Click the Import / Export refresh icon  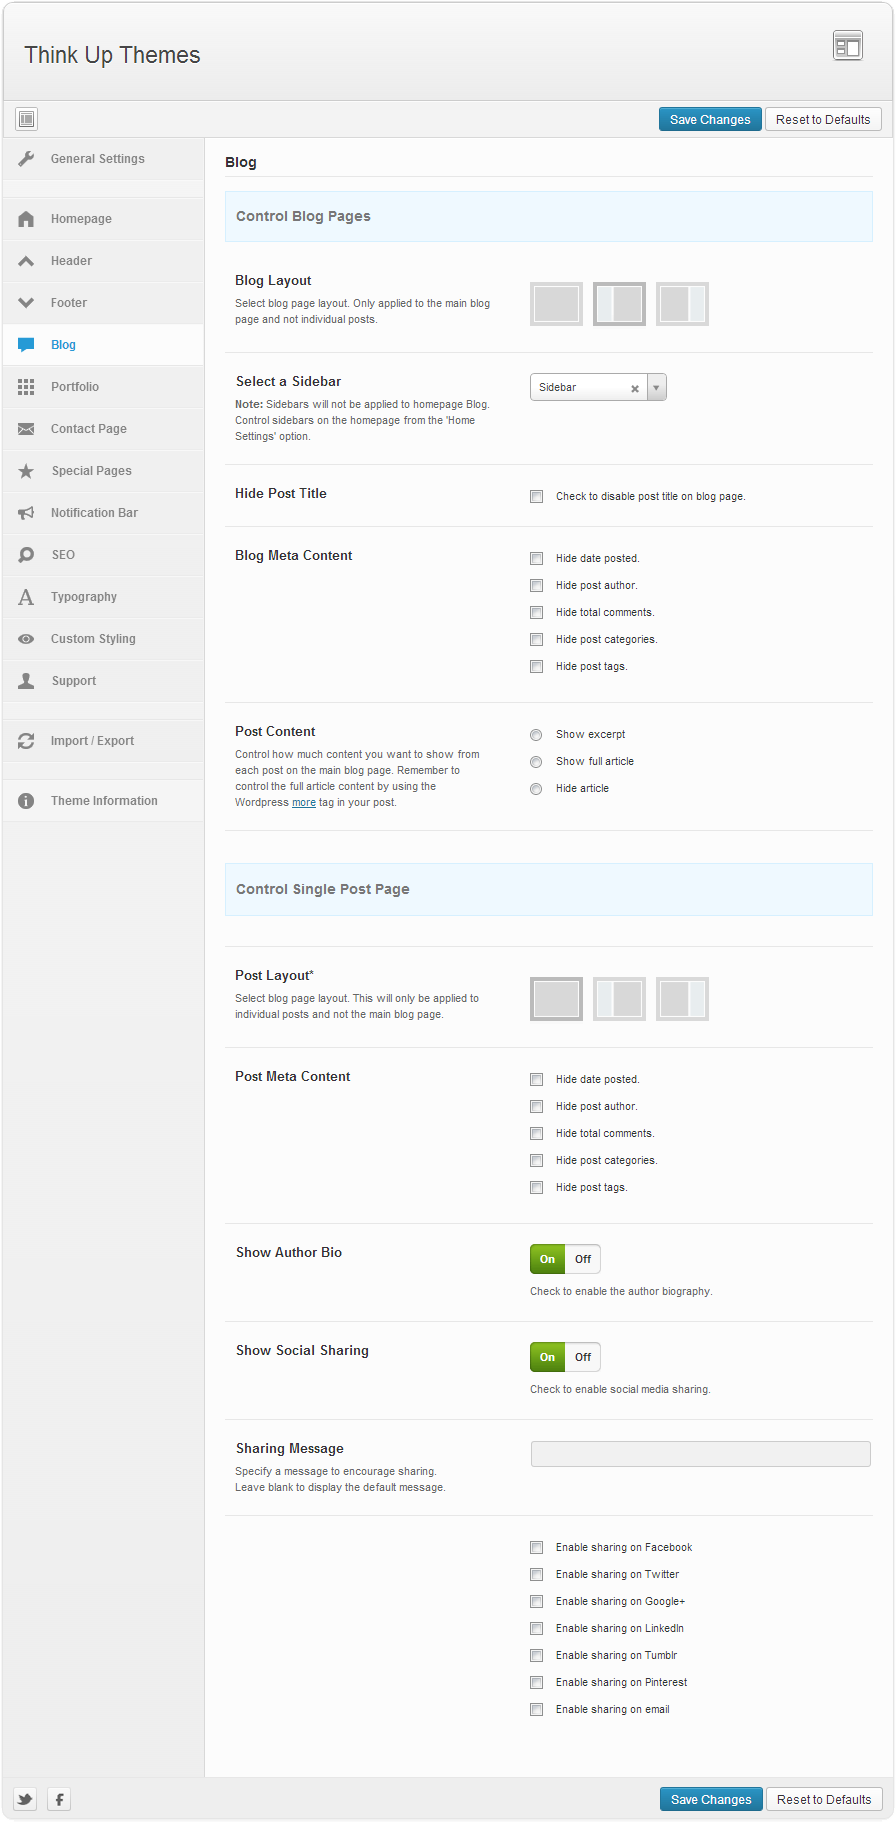point(27,741)
